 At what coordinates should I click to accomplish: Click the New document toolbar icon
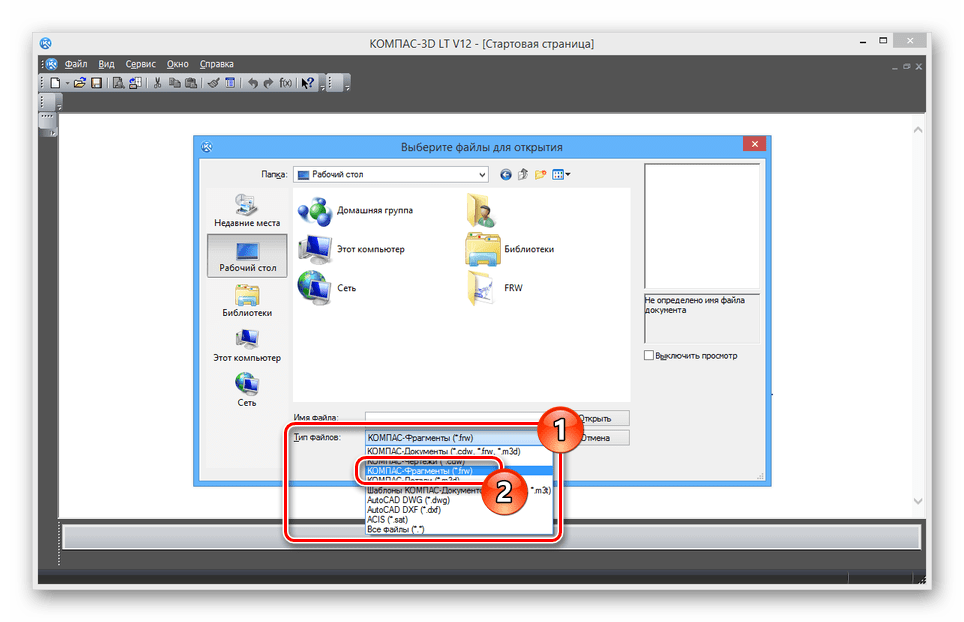pyautogui.click(x=55, y=83)
